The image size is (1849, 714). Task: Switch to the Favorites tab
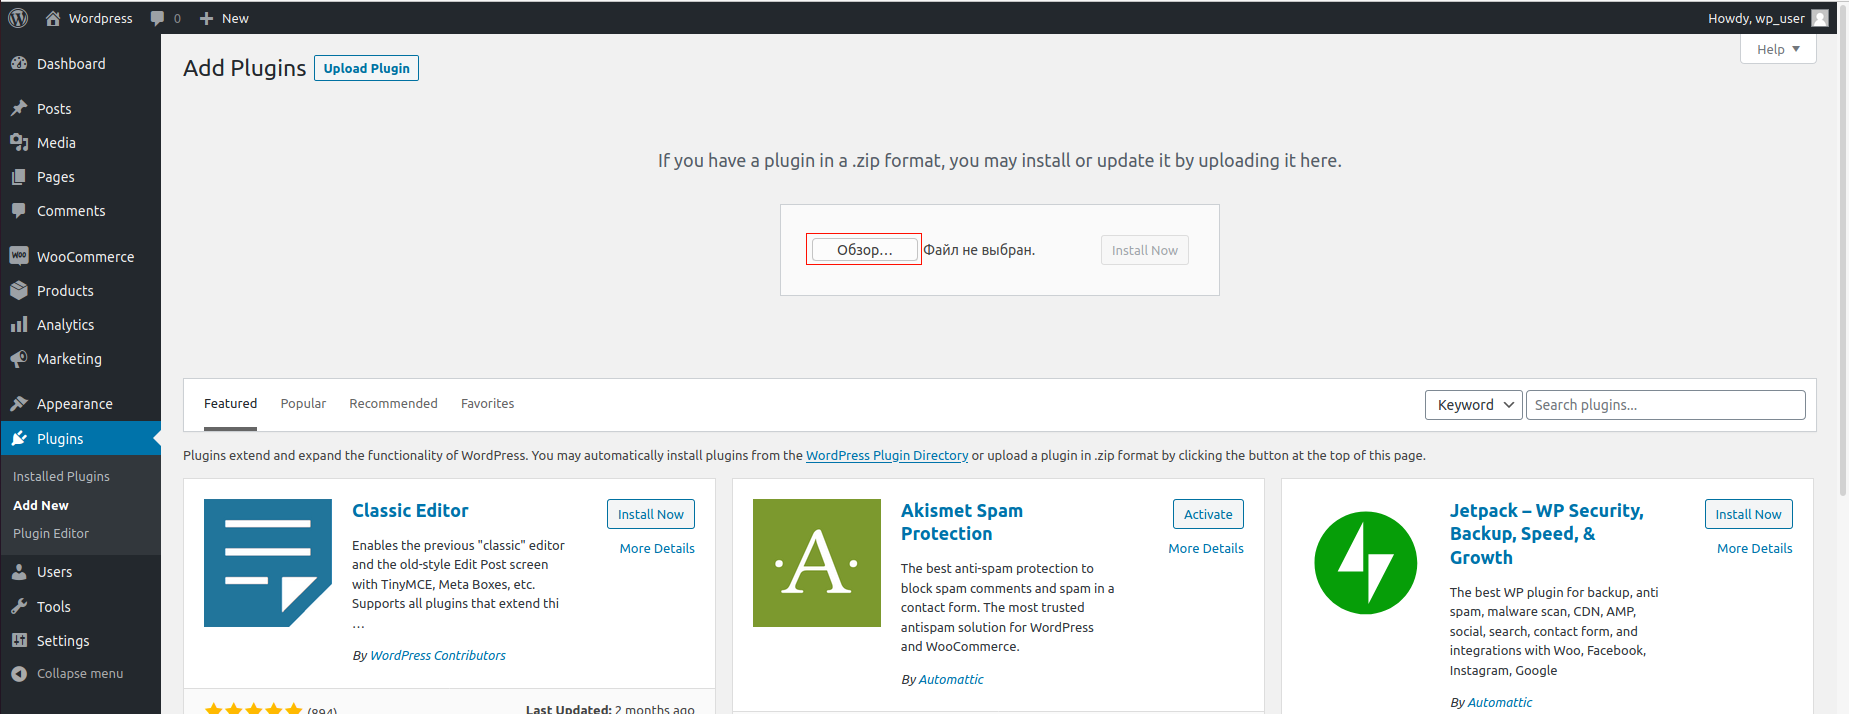(x=487, y=404)
